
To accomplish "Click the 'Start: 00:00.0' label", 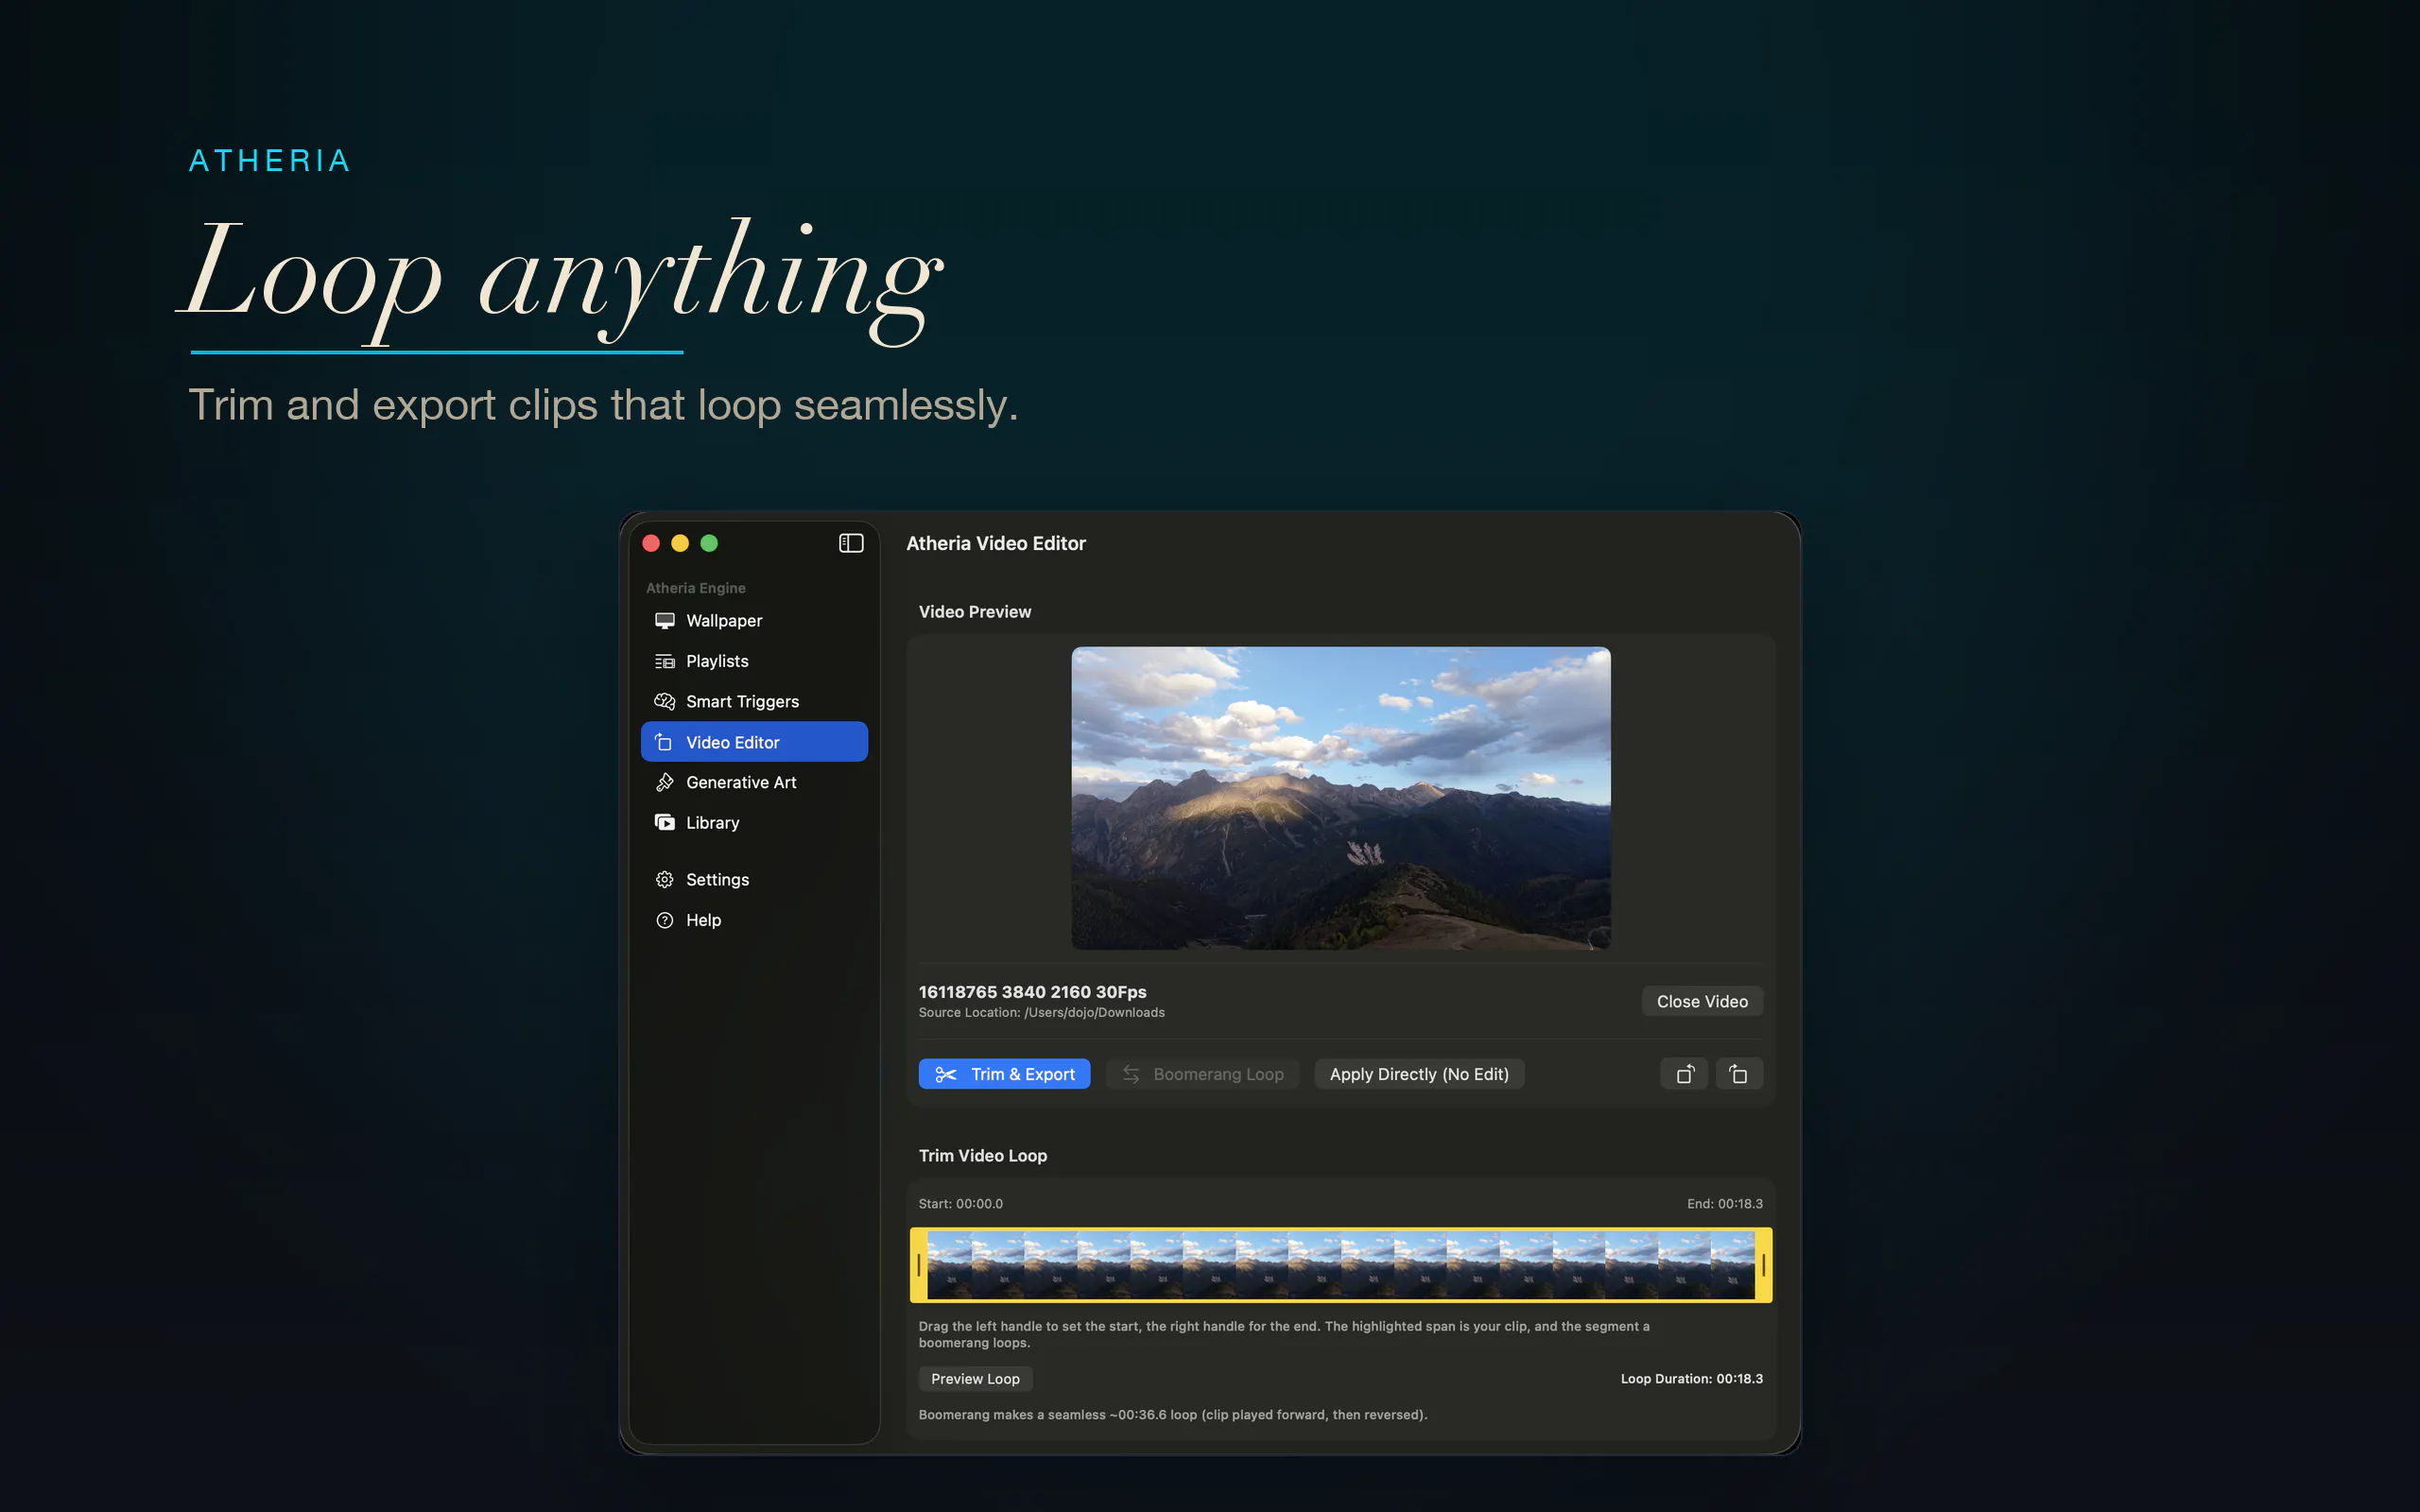I will click(x=961, y=1204).
